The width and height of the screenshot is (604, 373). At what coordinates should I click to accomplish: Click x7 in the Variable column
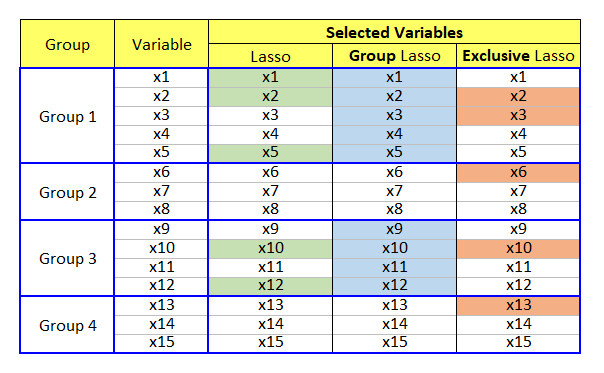(x=161, y=192)
